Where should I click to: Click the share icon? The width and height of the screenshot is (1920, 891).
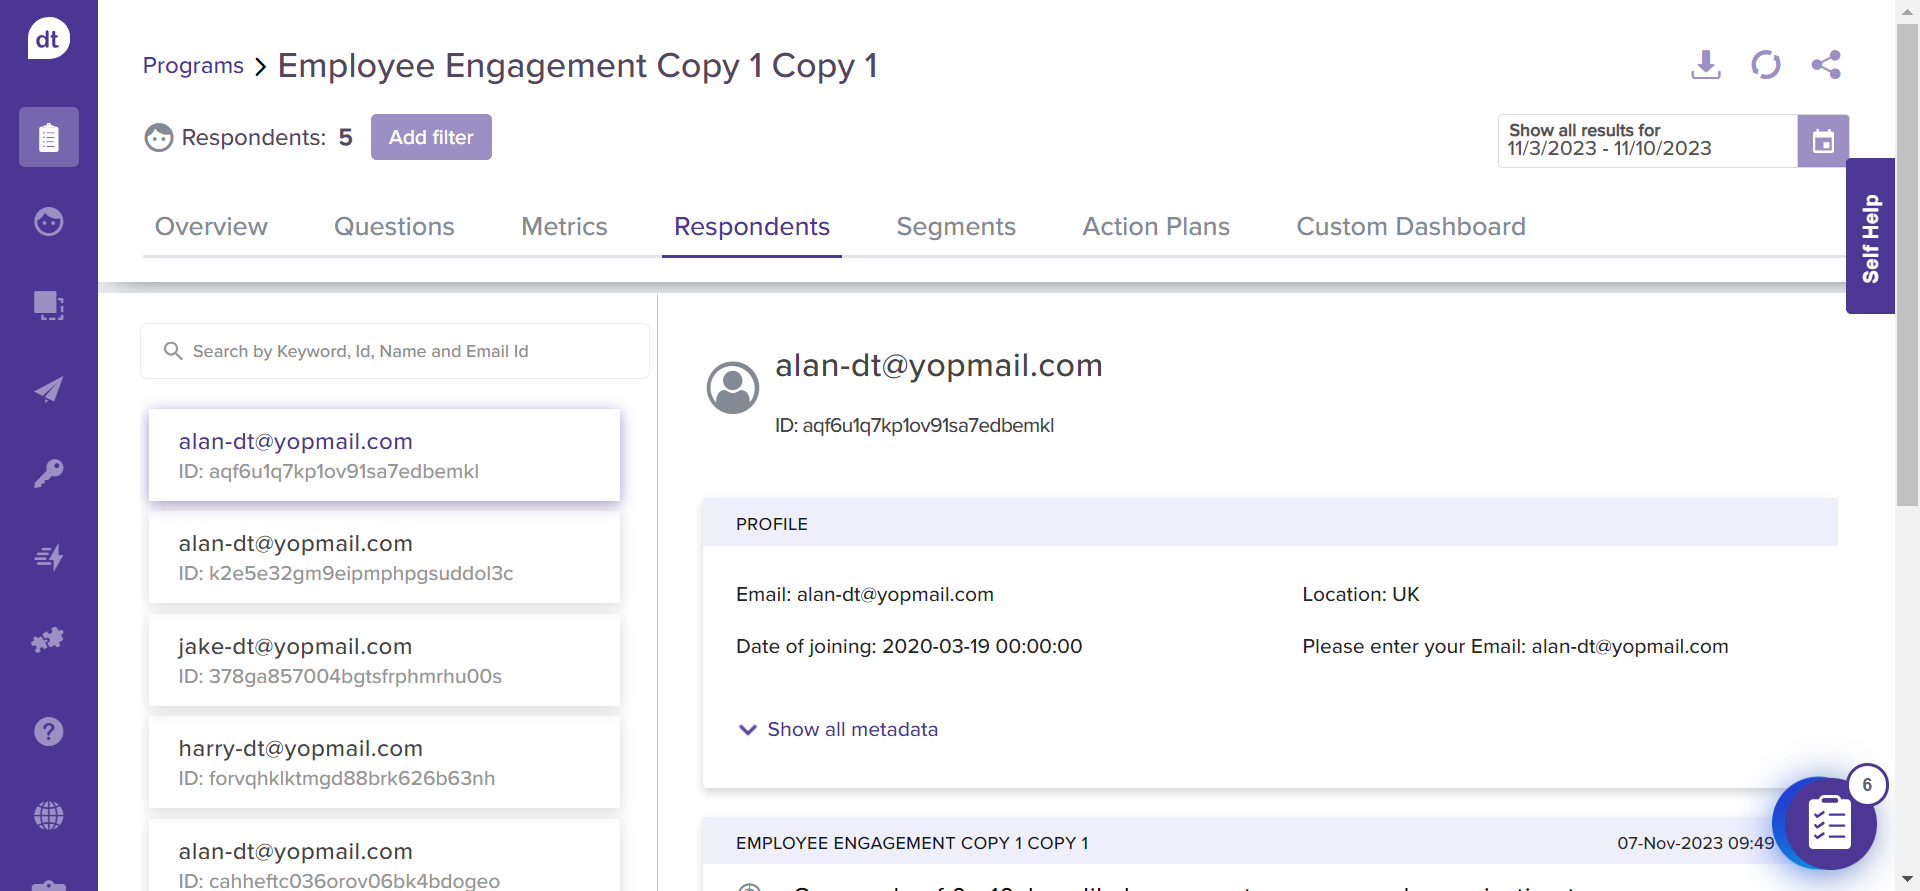(x=1825, y=65)
